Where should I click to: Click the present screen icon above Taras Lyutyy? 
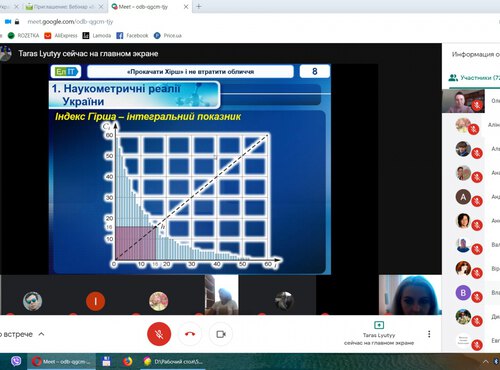tap(379, 325)
